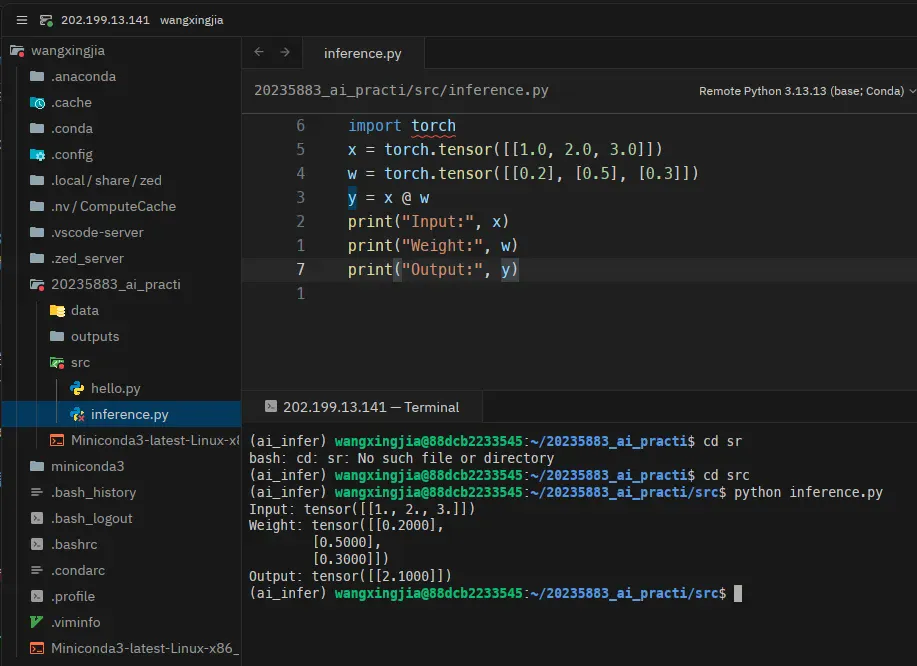This screenshot has width=917, height=666.
Task: Open hello.py from the project tree
Action: click(x=121, y=388)
